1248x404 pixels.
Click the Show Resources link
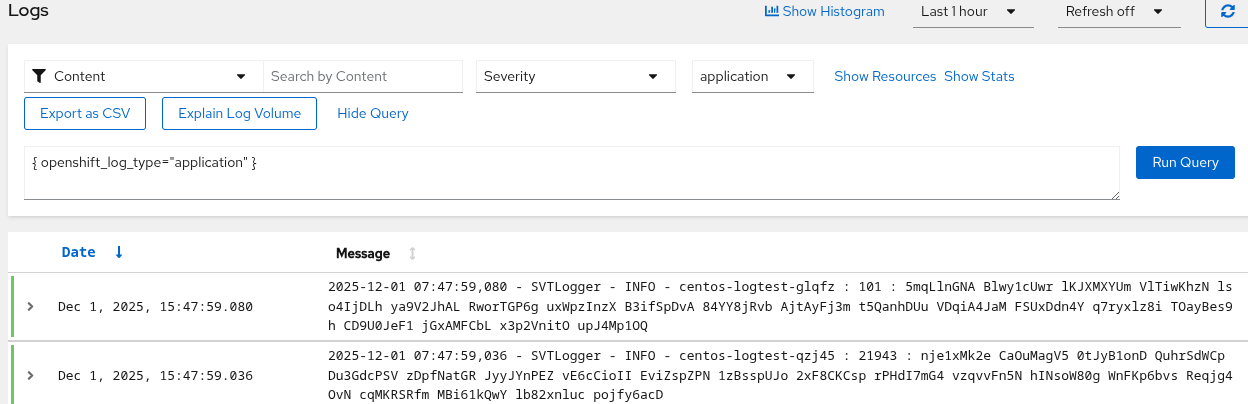[x=885, y=76]
